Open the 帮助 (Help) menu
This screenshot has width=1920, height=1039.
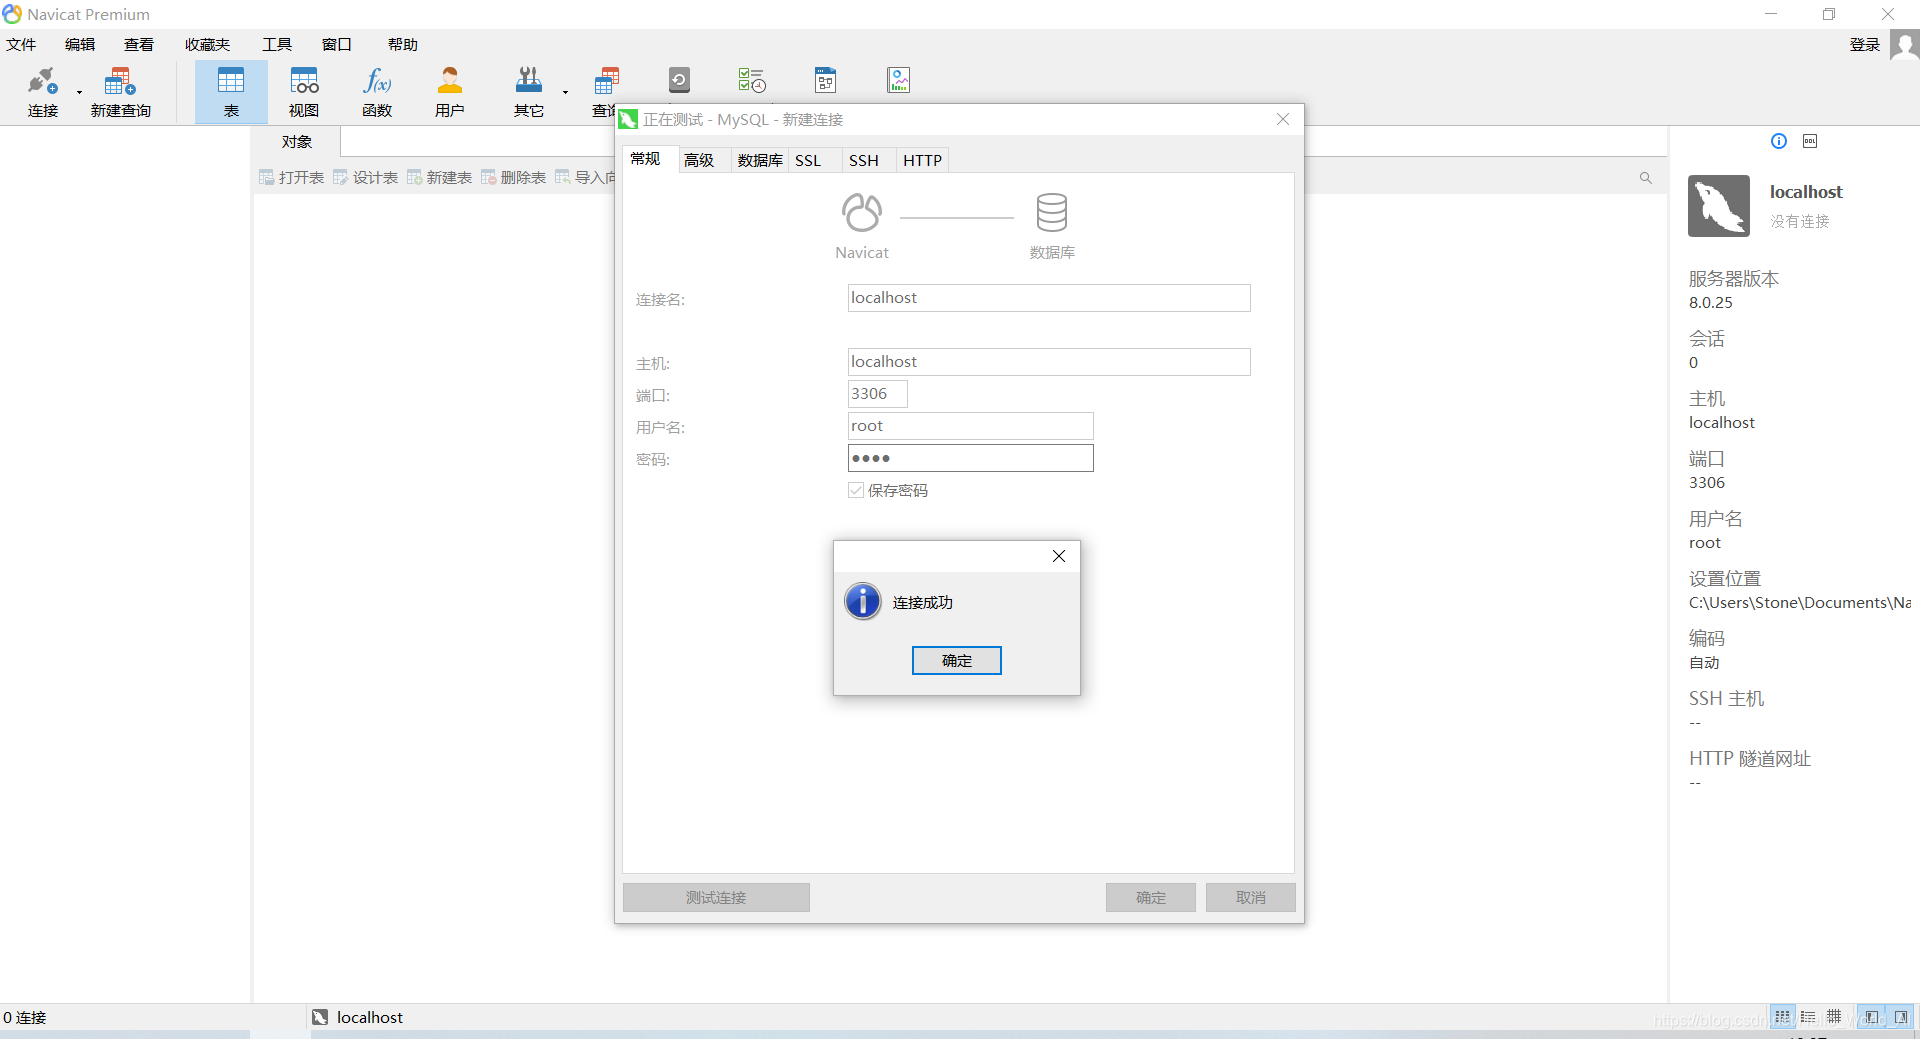point(403,44)
